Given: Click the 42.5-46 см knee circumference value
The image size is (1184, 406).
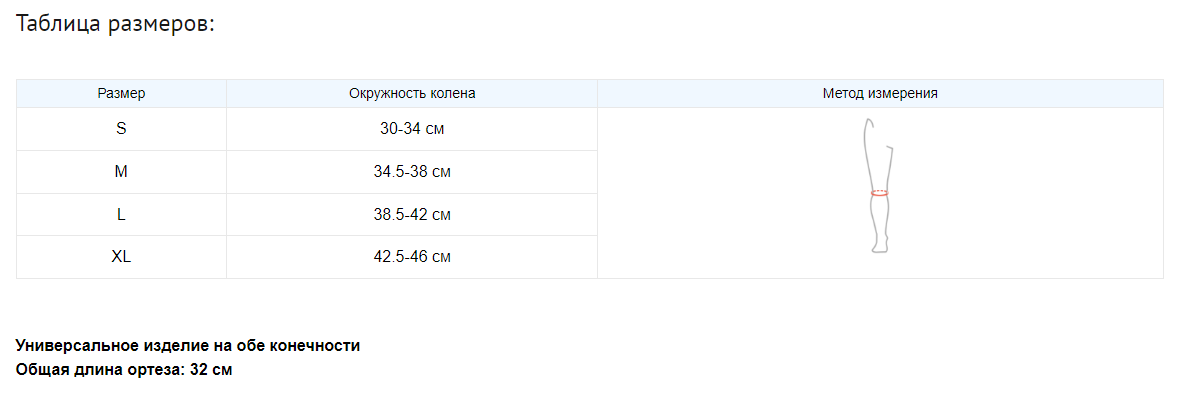Looking at the screenshot, I should click(x=412, y=257).
